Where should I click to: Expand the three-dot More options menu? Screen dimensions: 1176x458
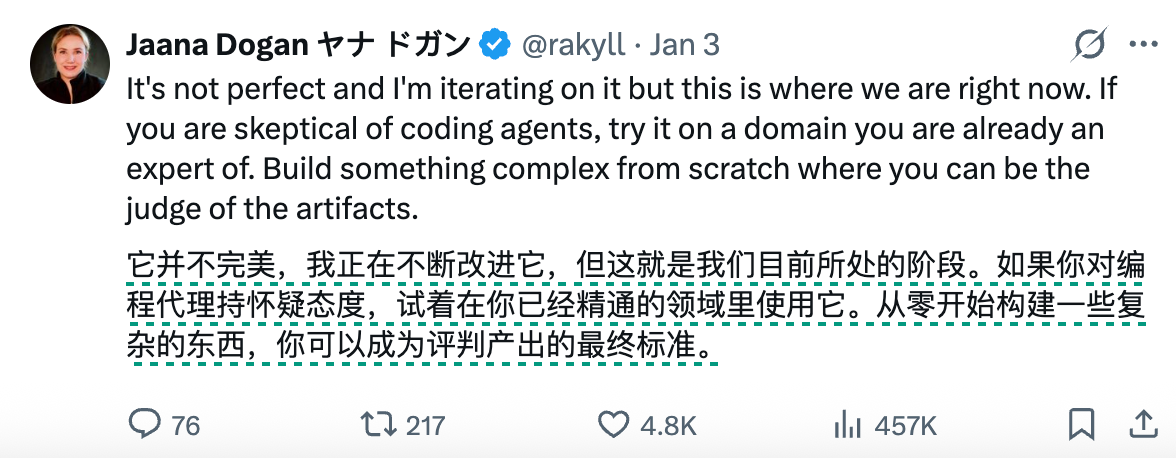pyautogui.click(x=1142, y=45)
